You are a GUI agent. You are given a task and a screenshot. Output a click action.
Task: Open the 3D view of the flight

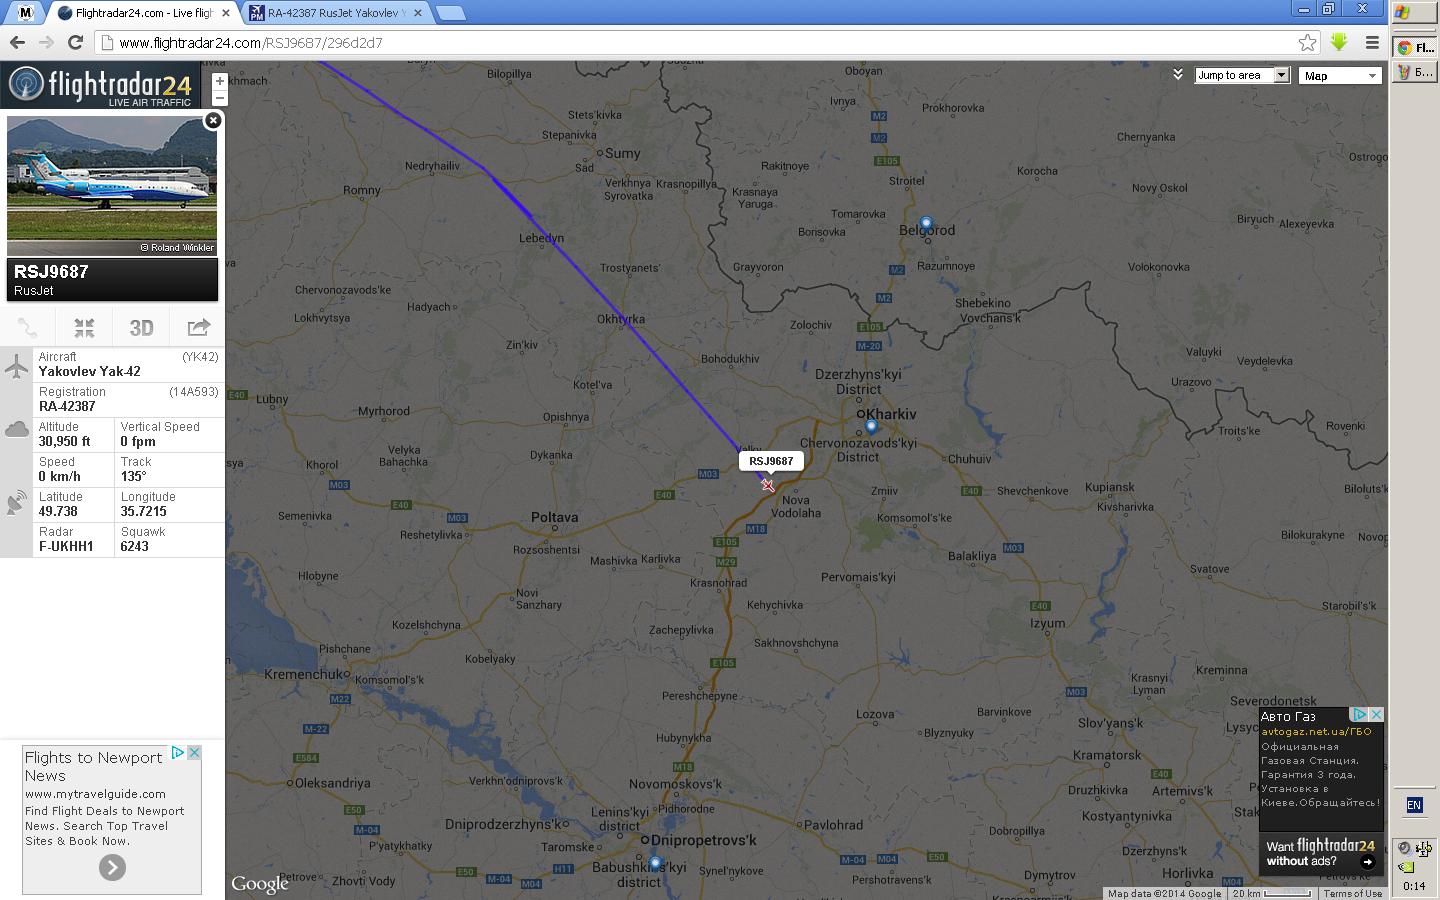click(x=141, y=328)
